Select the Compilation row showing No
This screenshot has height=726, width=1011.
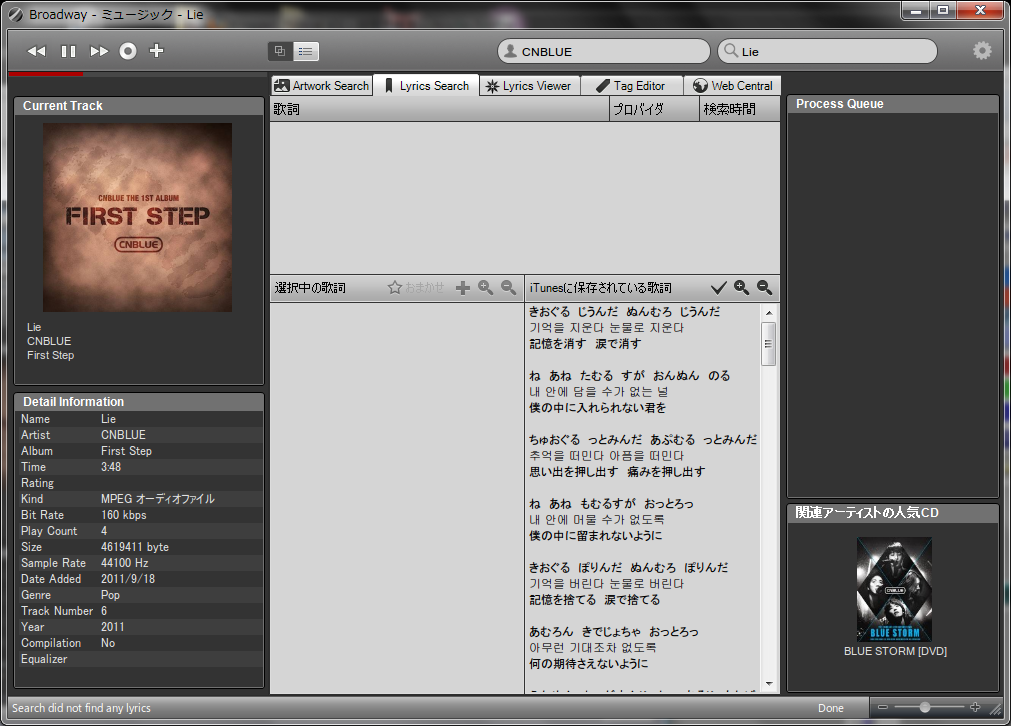tap(139, 643)
